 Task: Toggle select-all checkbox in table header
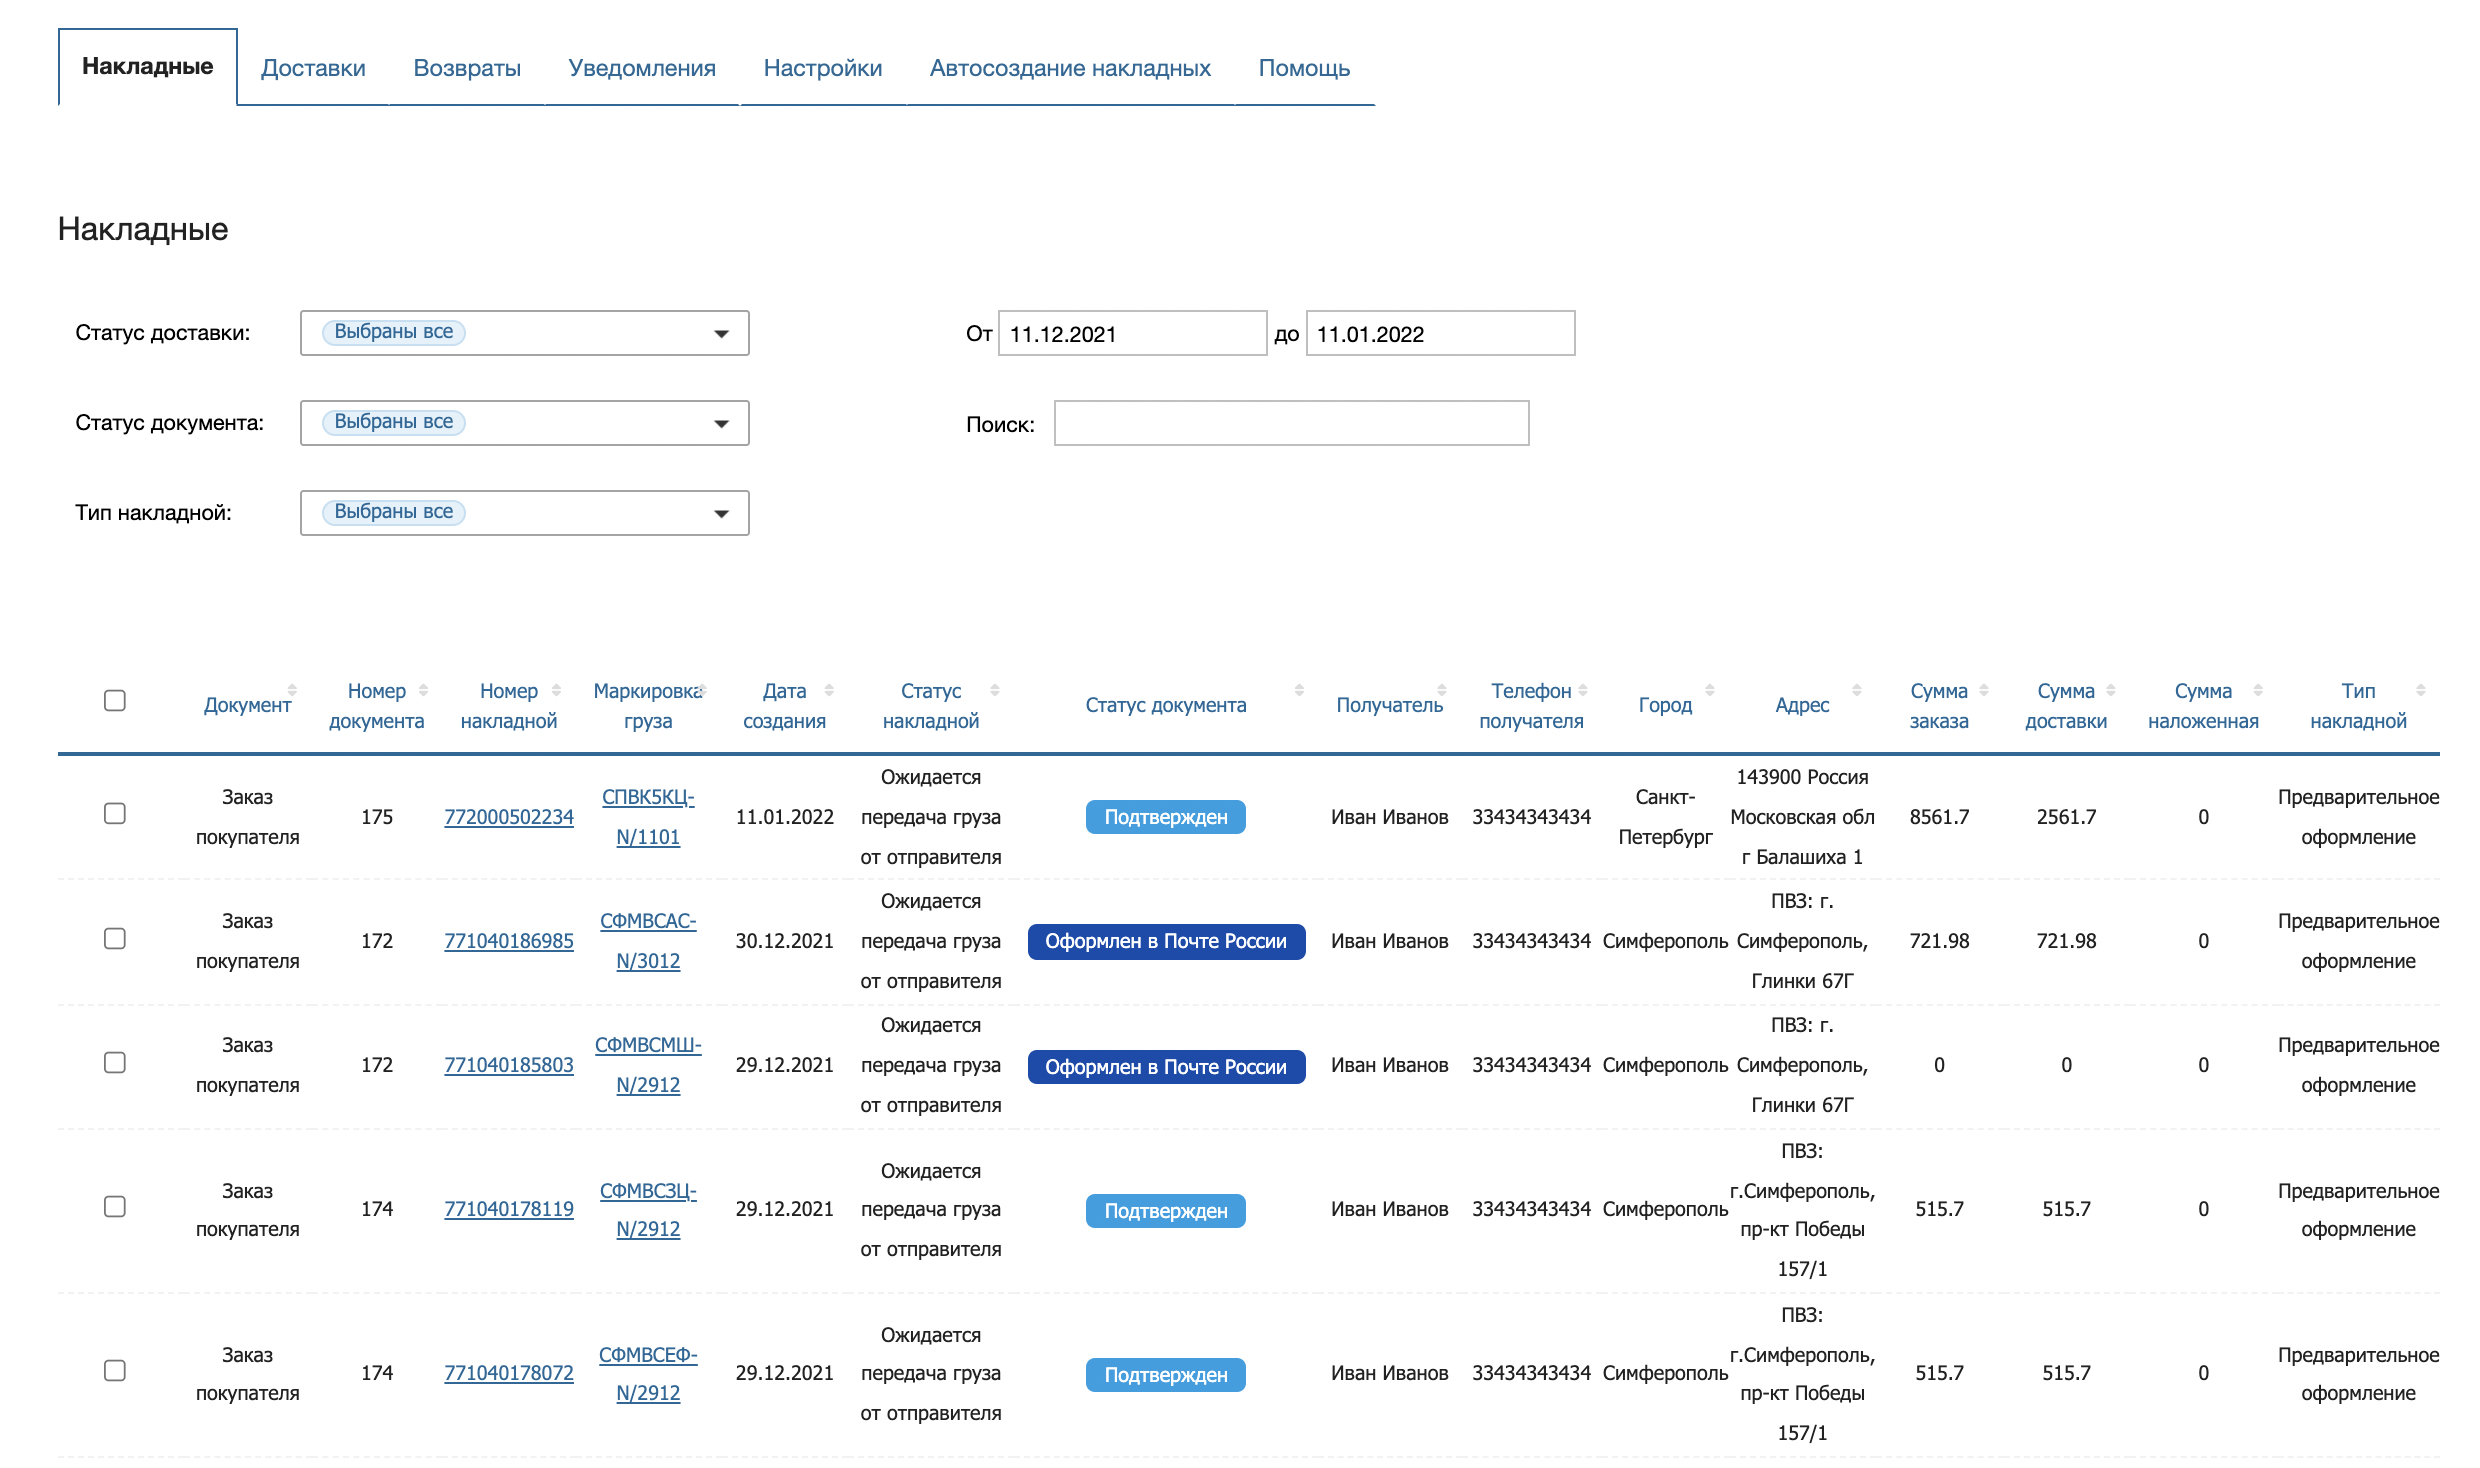point(115,700)
